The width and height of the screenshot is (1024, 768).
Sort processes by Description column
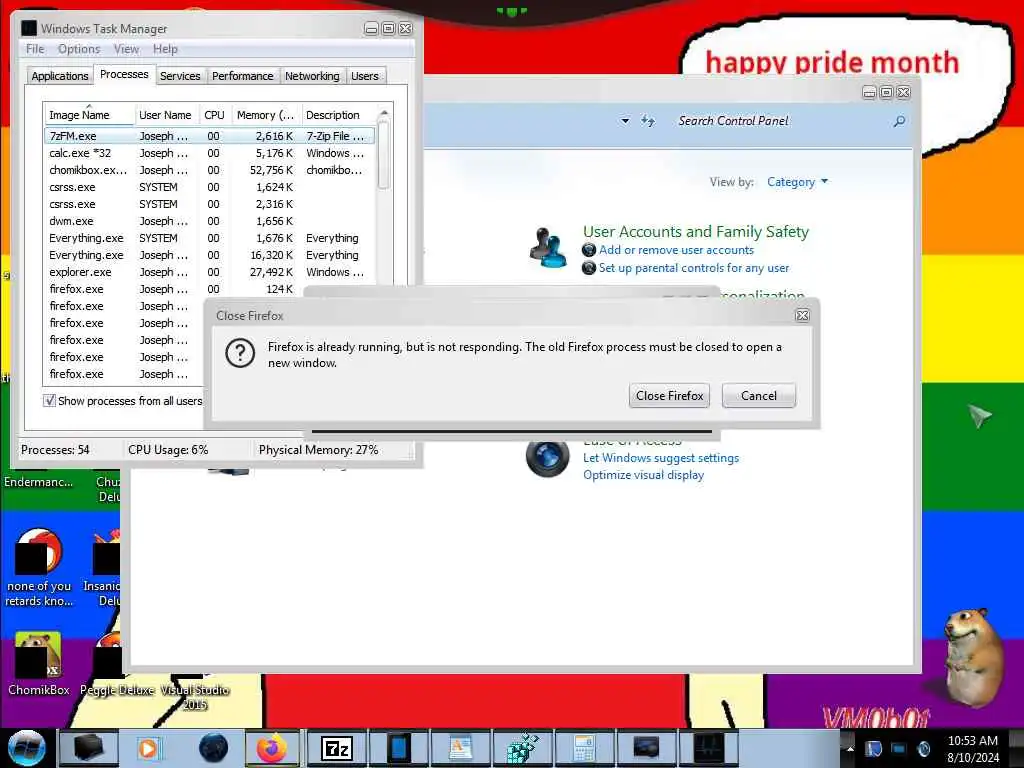(x=338, y=115)
